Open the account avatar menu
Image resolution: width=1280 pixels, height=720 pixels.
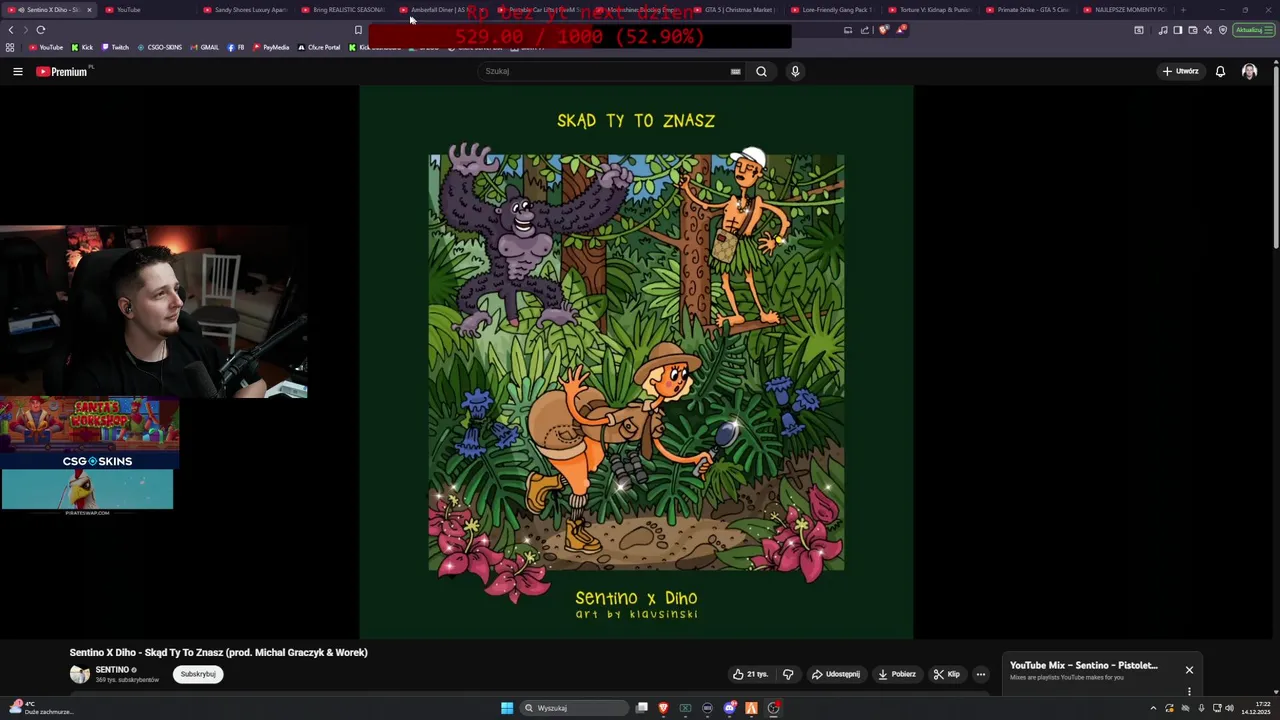(x=1249, y=71)
